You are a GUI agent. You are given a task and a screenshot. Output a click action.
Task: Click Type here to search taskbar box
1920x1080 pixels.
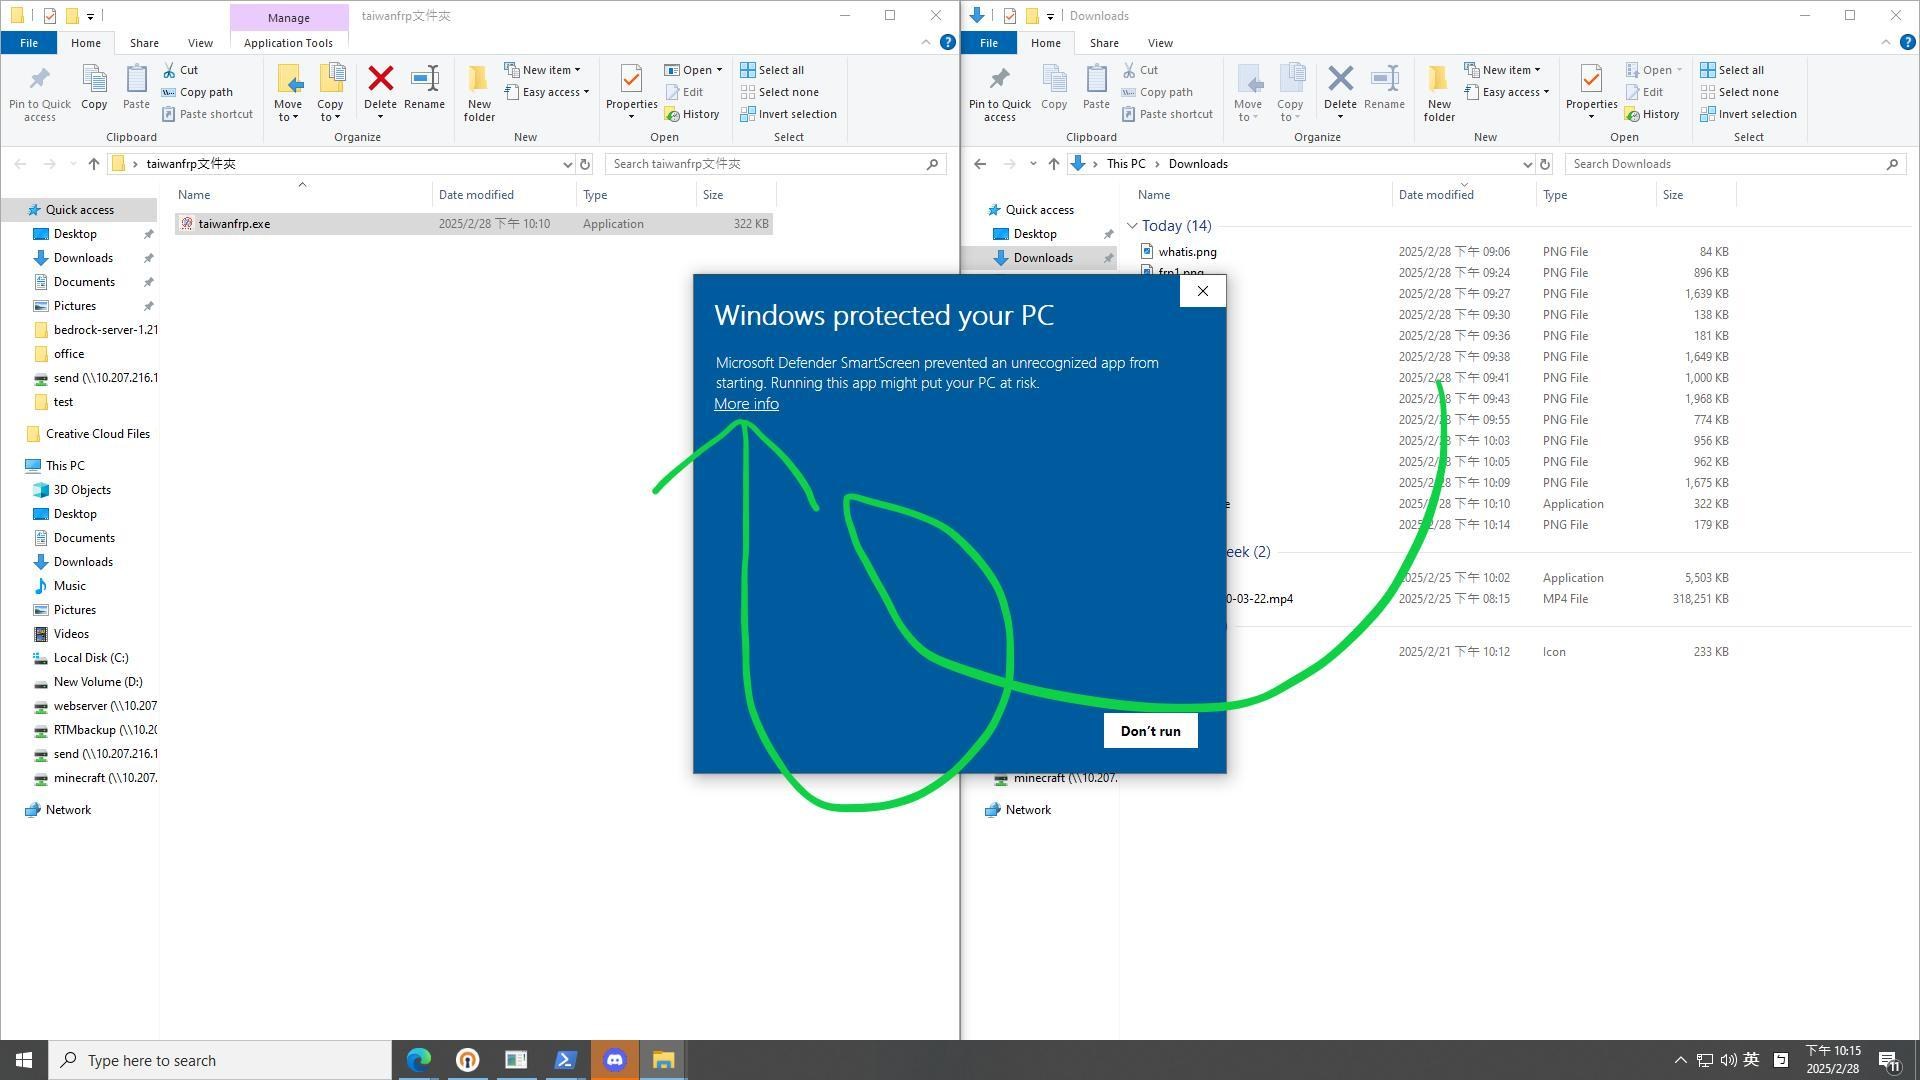tap(220, 1060)
